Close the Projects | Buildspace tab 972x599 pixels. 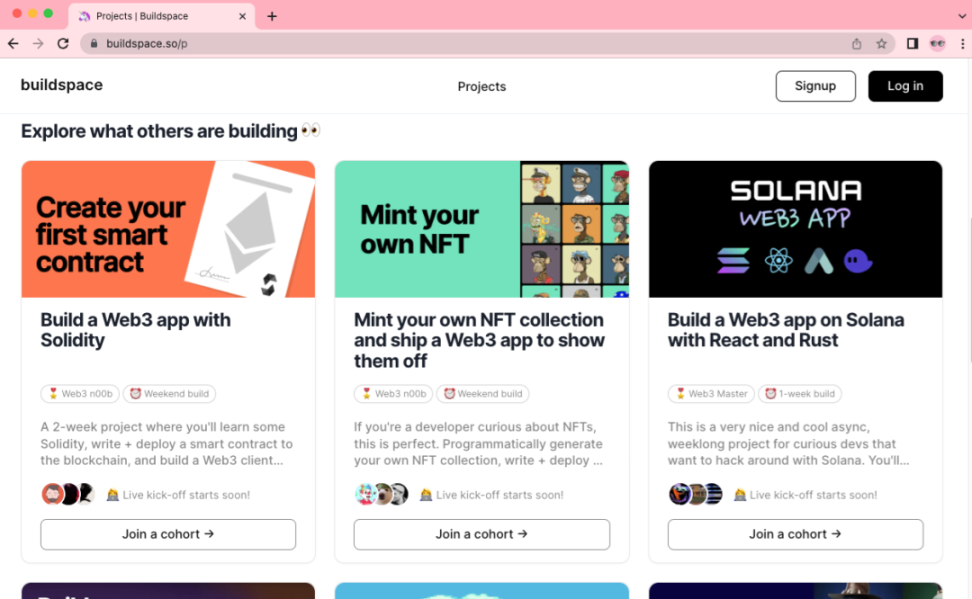click(x=242, y=16)
